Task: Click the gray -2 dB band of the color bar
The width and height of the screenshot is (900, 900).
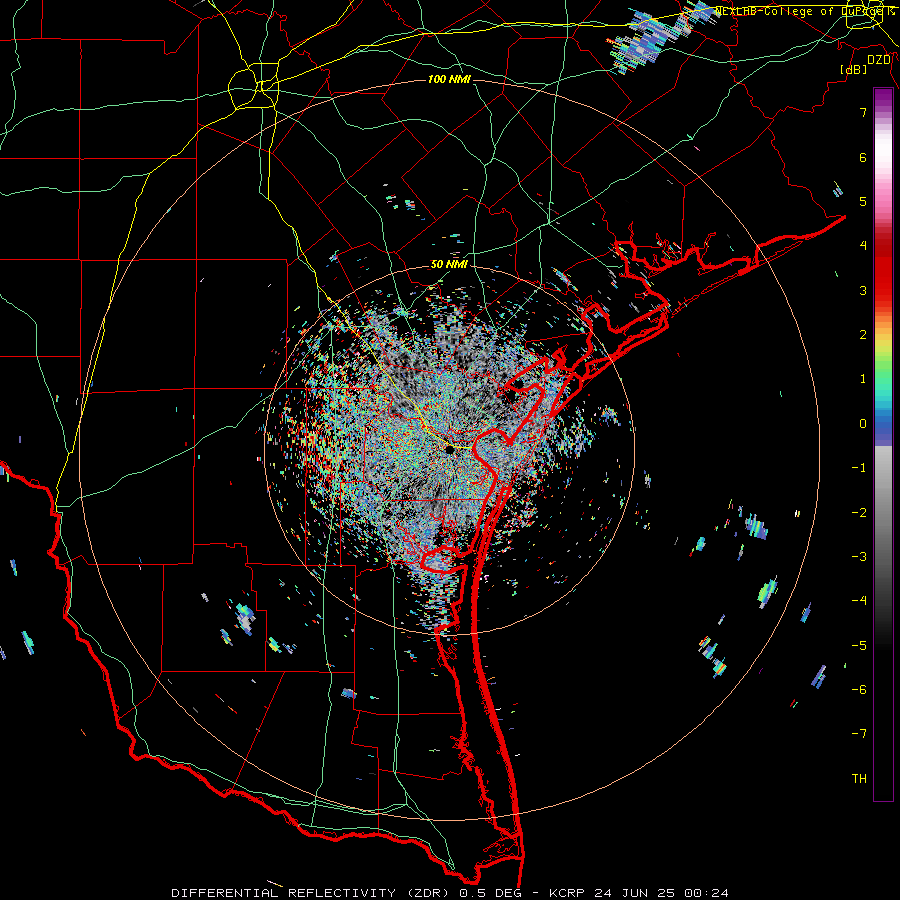Action: [883, 513]
